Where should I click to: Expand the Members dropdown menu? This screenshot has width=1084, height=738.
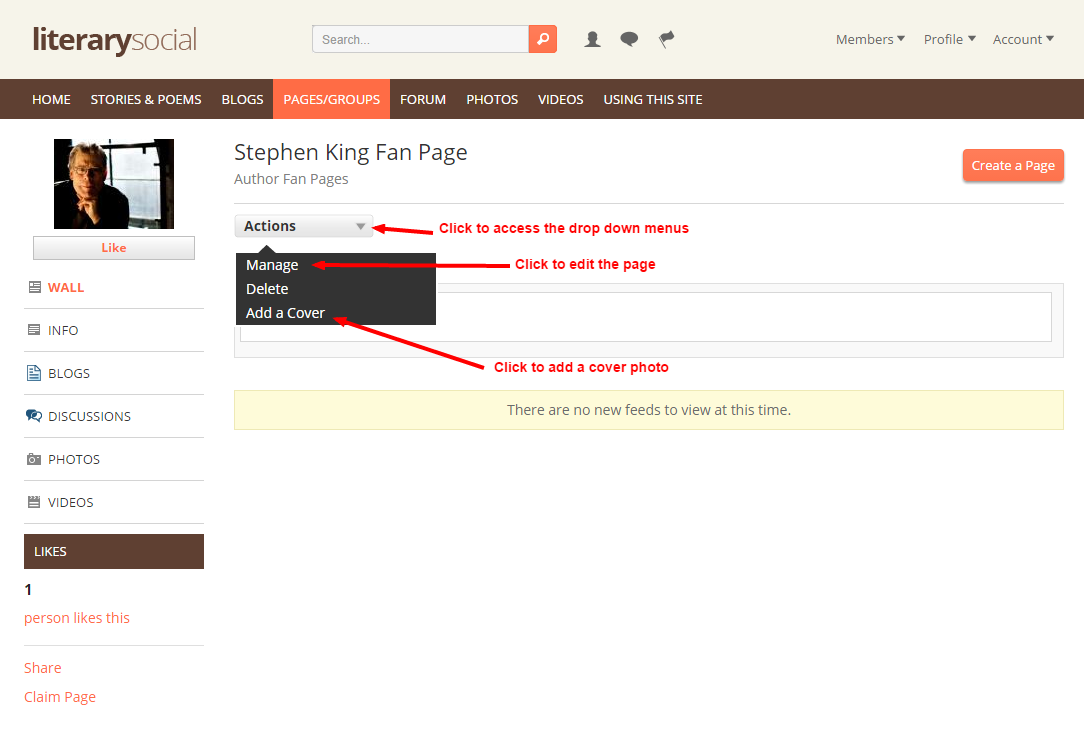[870, 39]
